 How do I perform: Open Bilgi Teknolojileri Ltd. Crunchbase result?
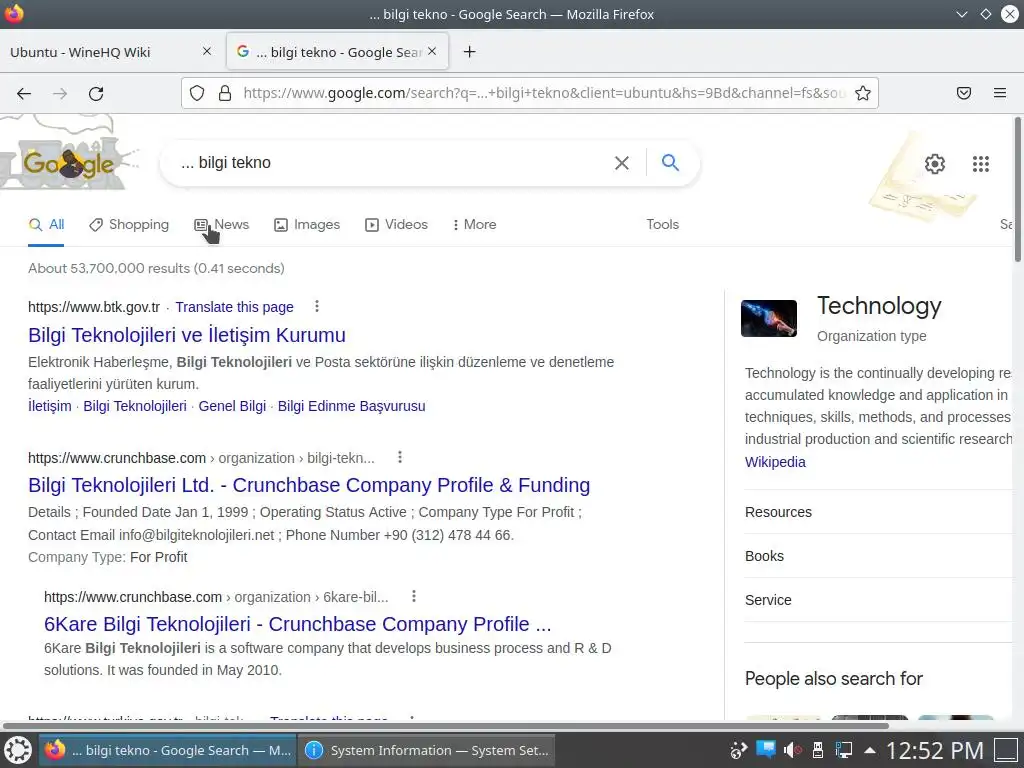pyautogui.click(x=309, y=485)
